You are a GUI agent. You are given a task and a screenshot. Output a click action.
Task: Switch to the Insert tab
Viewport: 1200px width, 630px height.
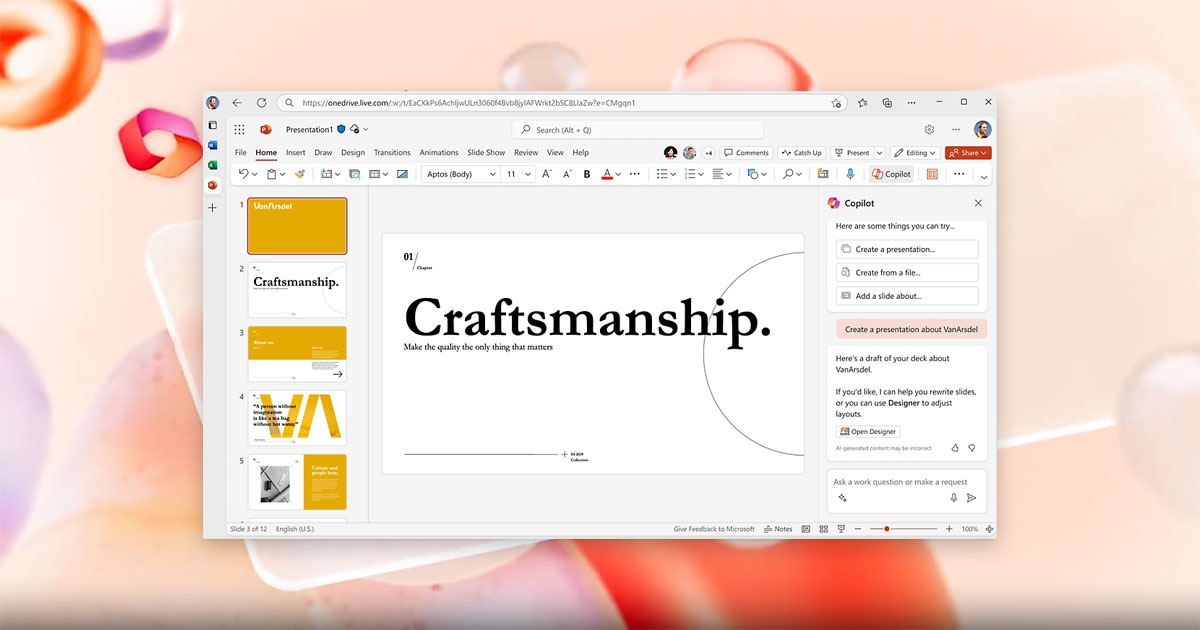(x=295, y=153)
